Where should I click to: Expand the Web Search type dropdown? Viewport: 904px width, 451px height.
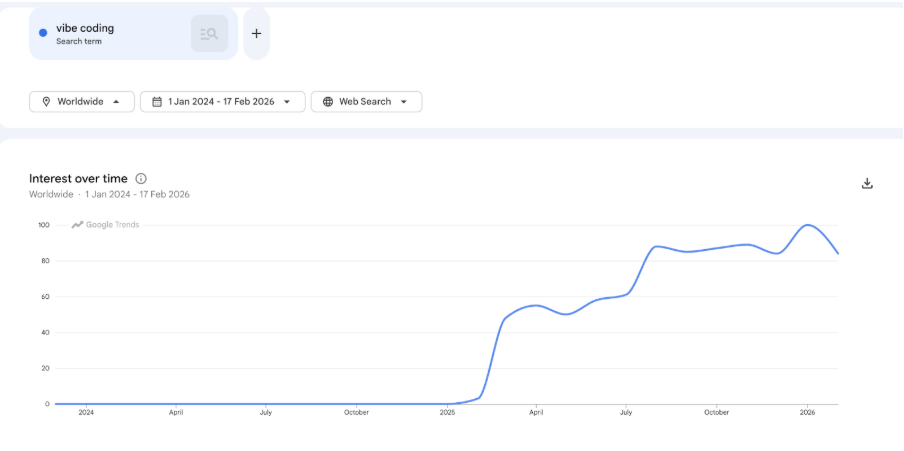click(x=404, y=102)
